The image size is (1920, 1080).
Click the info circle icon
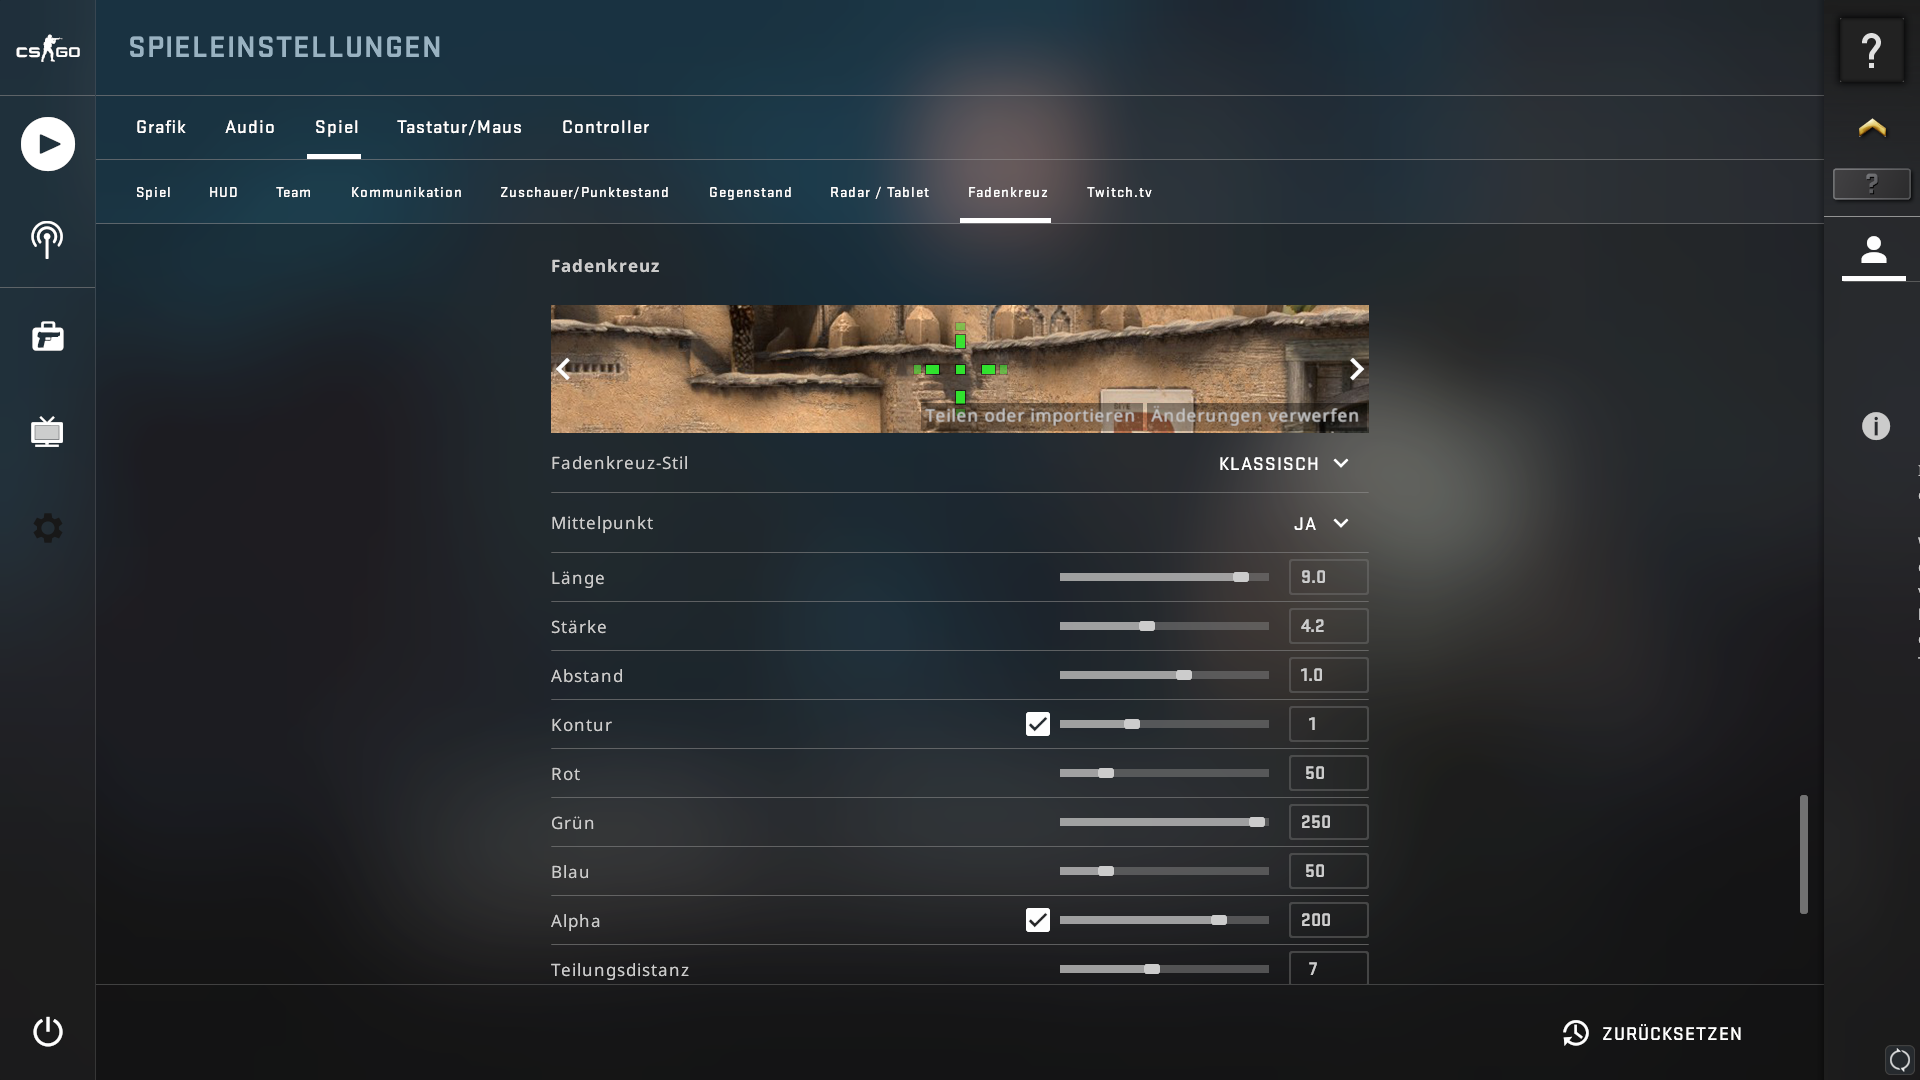click(1875, 427)
